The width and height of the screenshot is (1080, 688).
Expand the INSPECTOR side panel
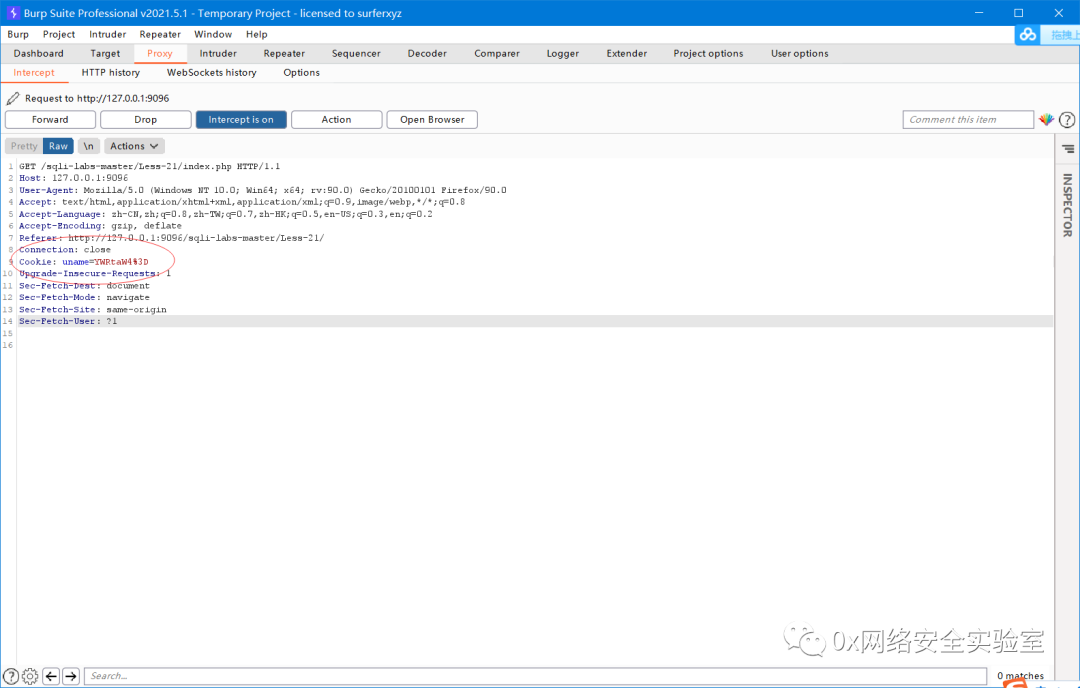(1067, 205)
